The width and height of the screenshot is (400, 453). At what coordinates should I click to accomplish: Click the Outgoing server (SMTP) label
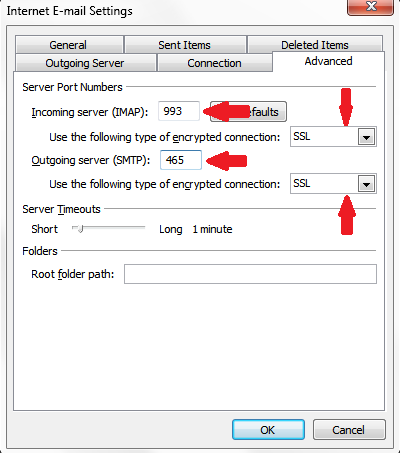91,160
